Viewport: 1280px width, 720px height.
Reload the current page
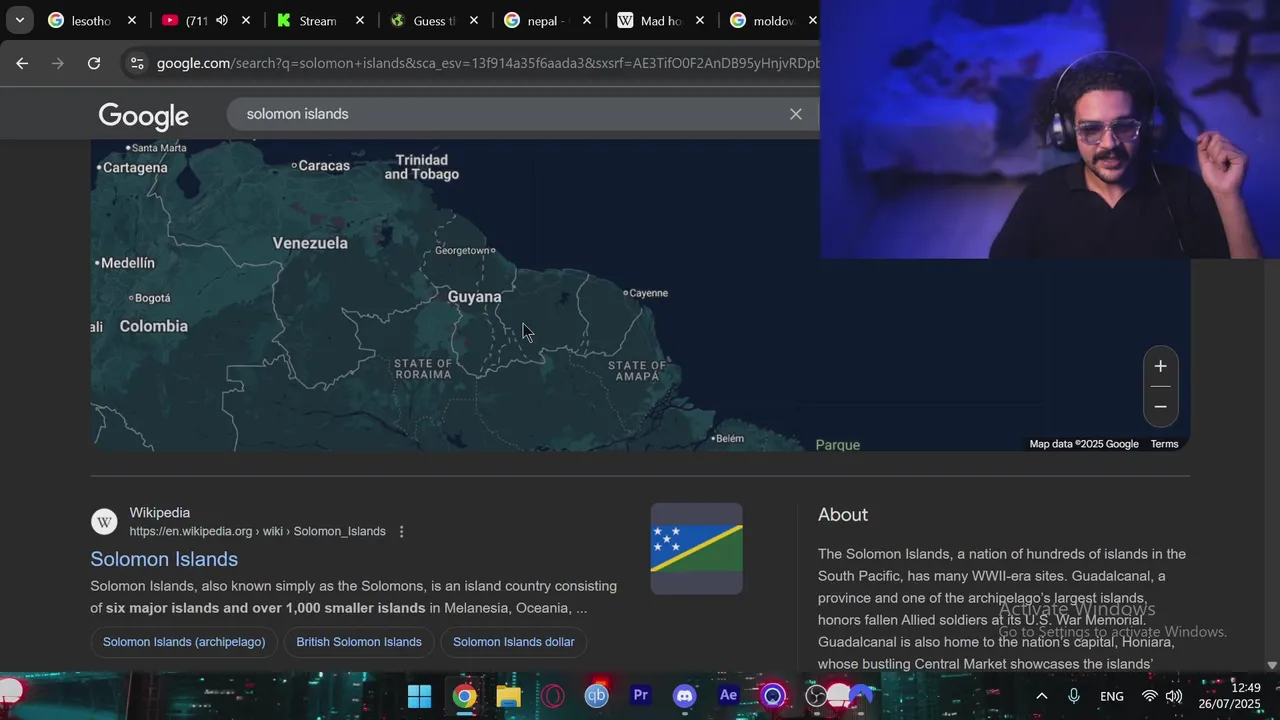click(x=94, y=63)
